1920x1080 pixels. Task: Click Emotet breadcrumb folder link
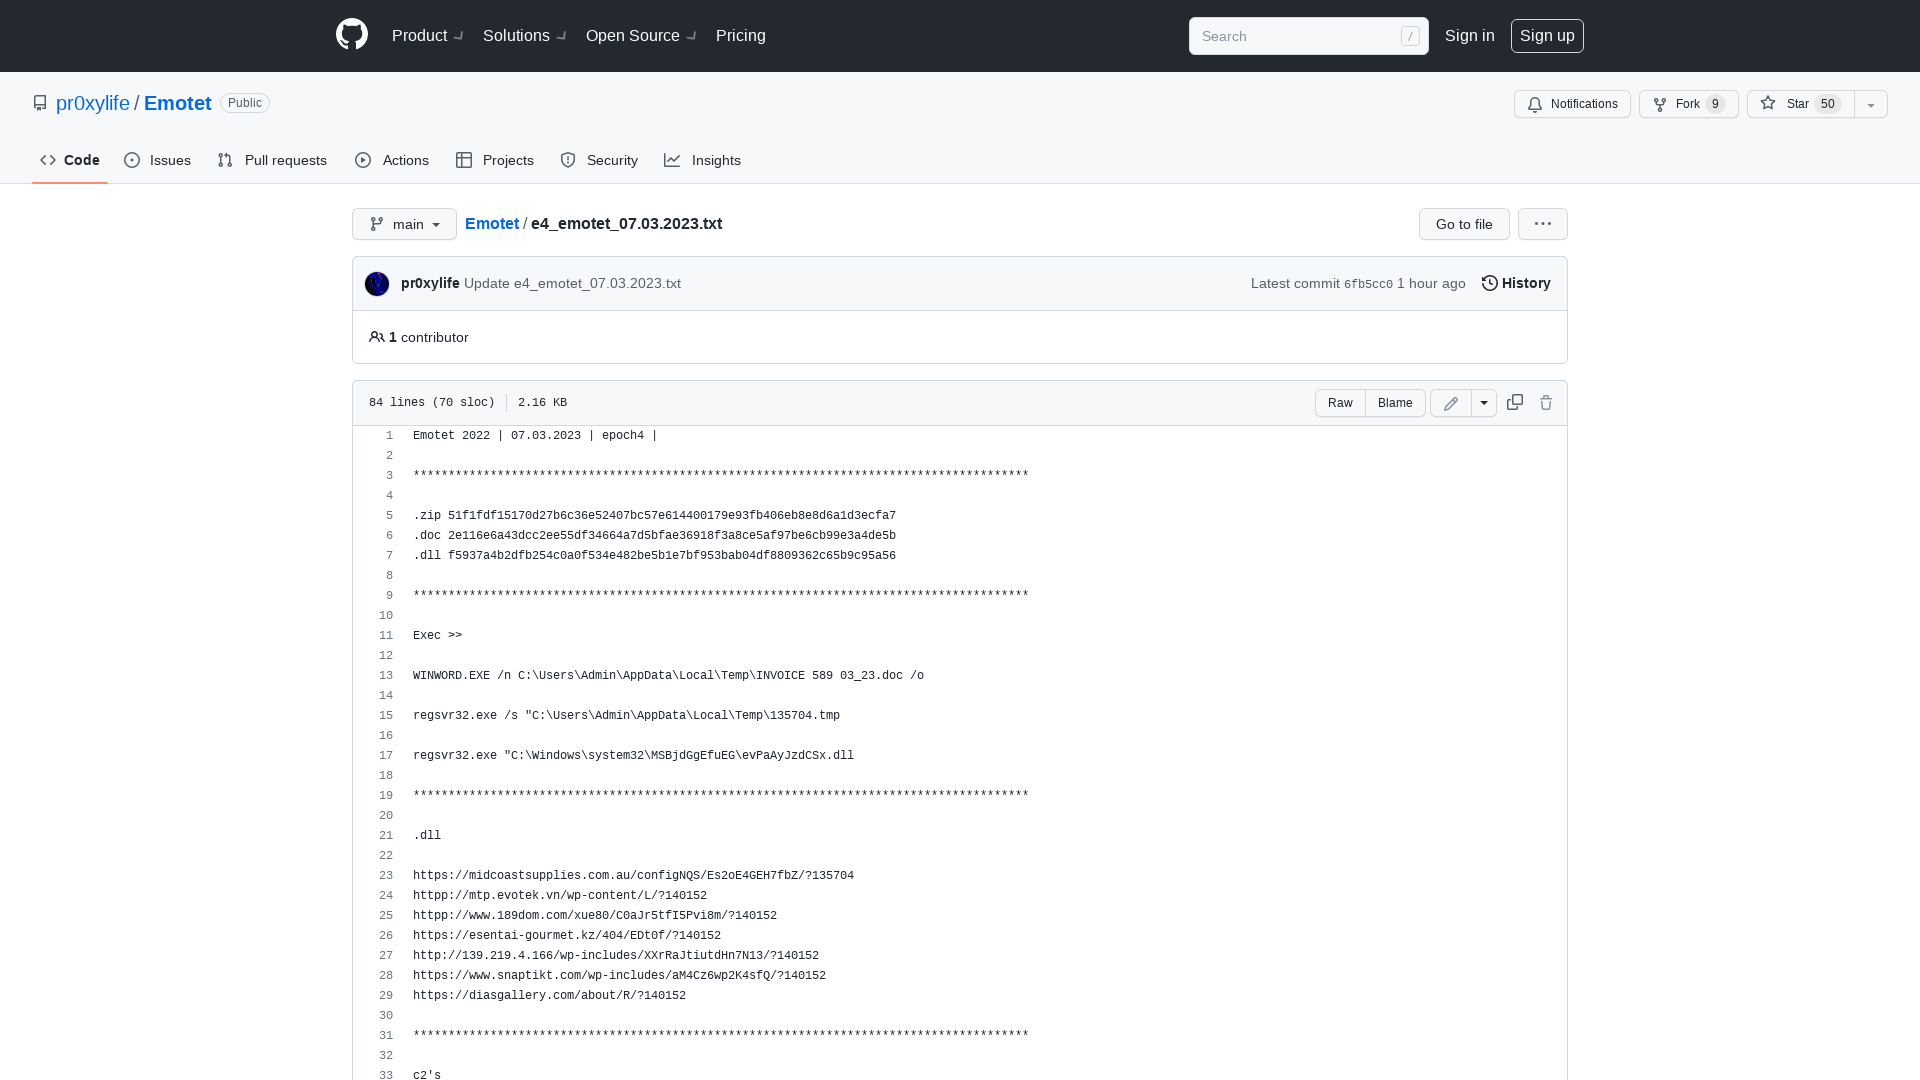492,224
